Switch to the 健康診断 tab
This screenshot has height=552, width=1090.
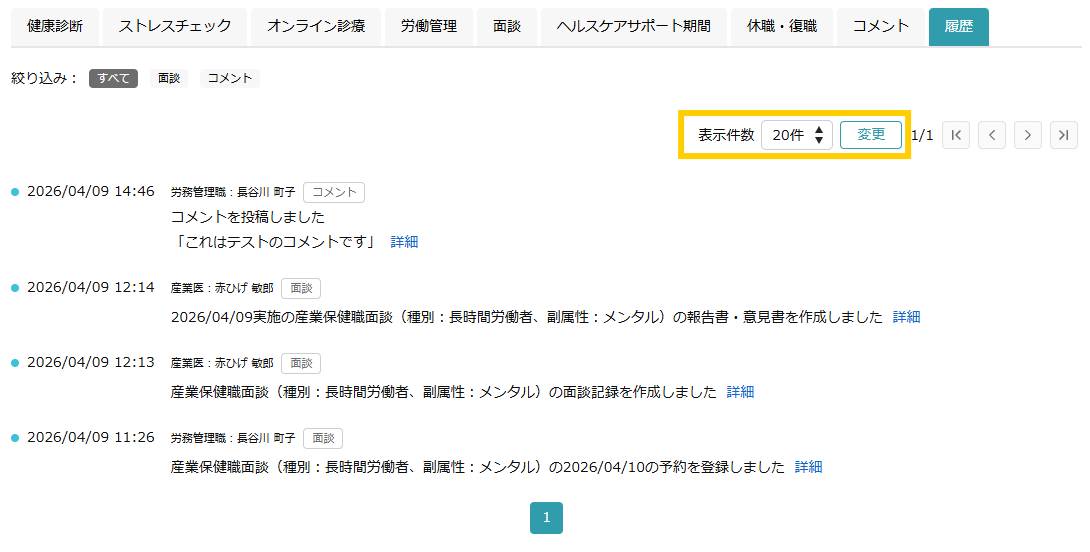coord(55,27)
